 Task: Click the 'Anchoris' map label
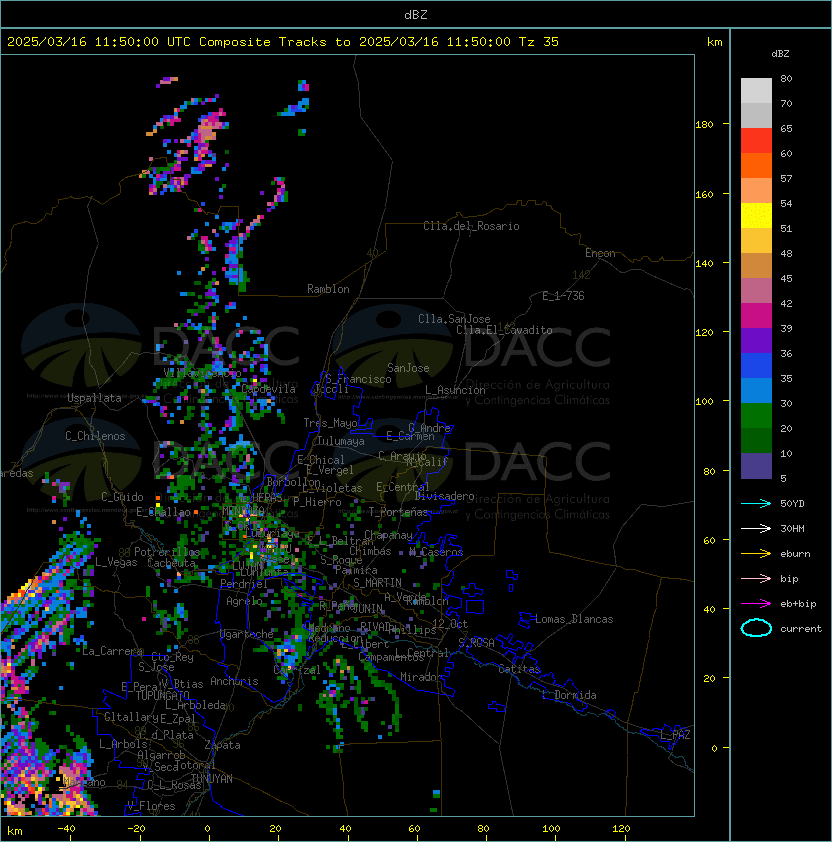tap(234, 681)
